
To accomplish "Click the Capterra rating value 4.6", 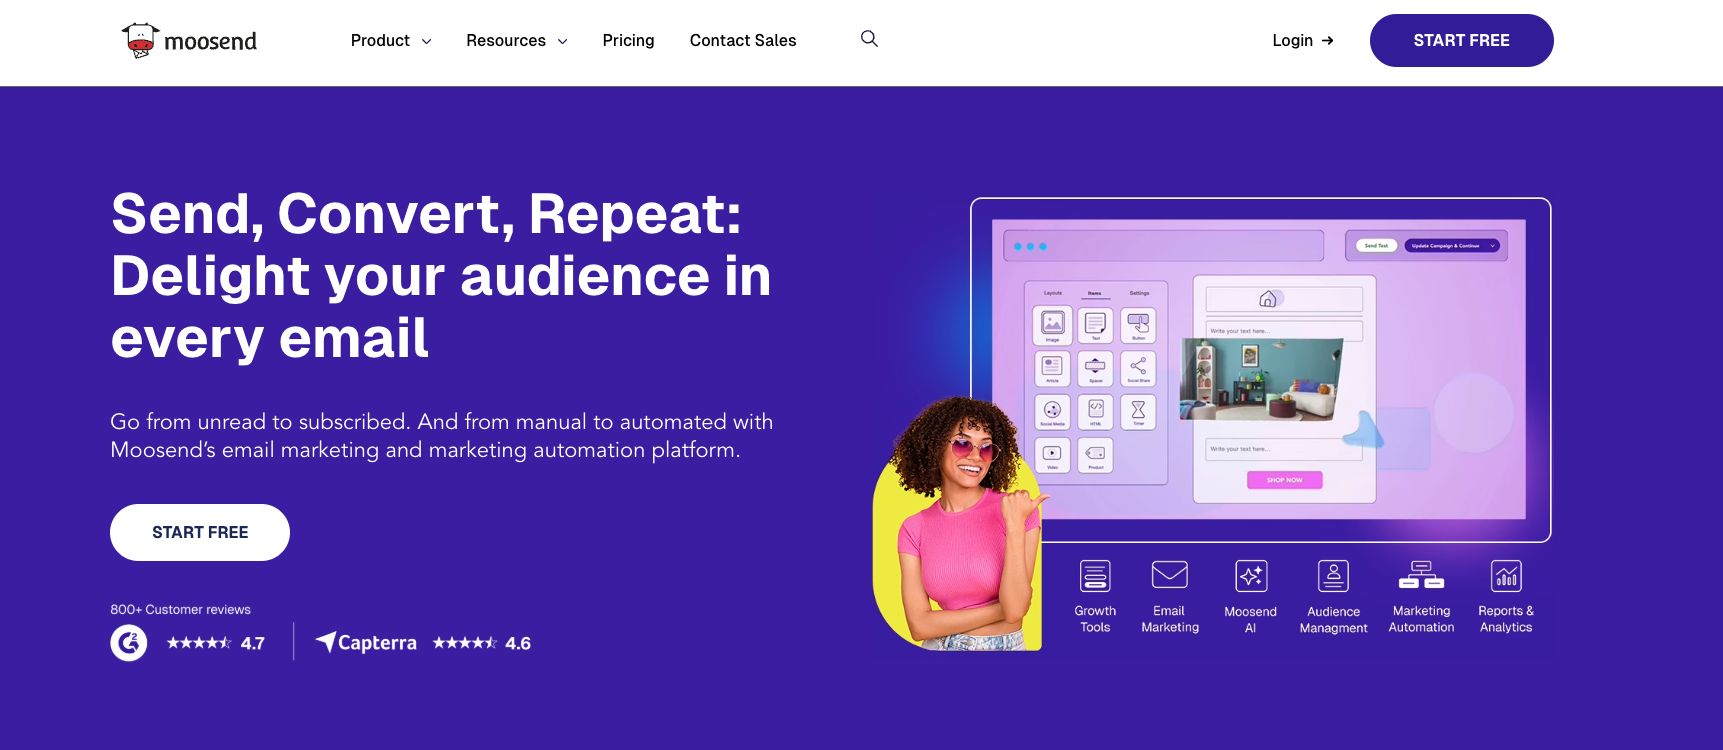I will click(518, 643).
